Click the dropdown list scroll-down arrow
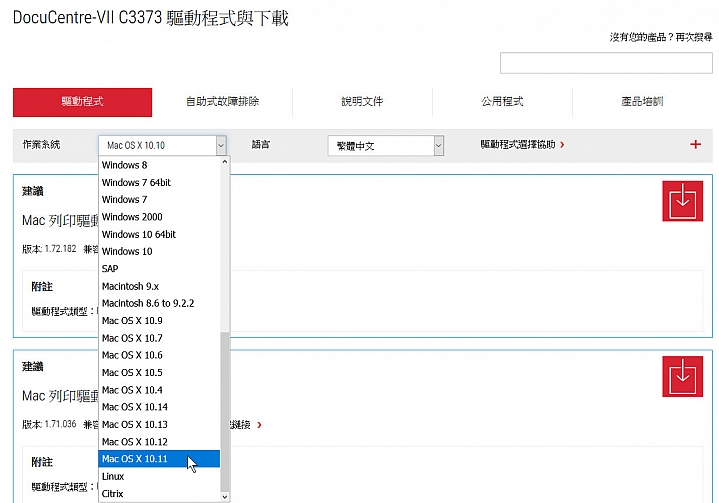This screenshot has width=719, height=503. 225,497
